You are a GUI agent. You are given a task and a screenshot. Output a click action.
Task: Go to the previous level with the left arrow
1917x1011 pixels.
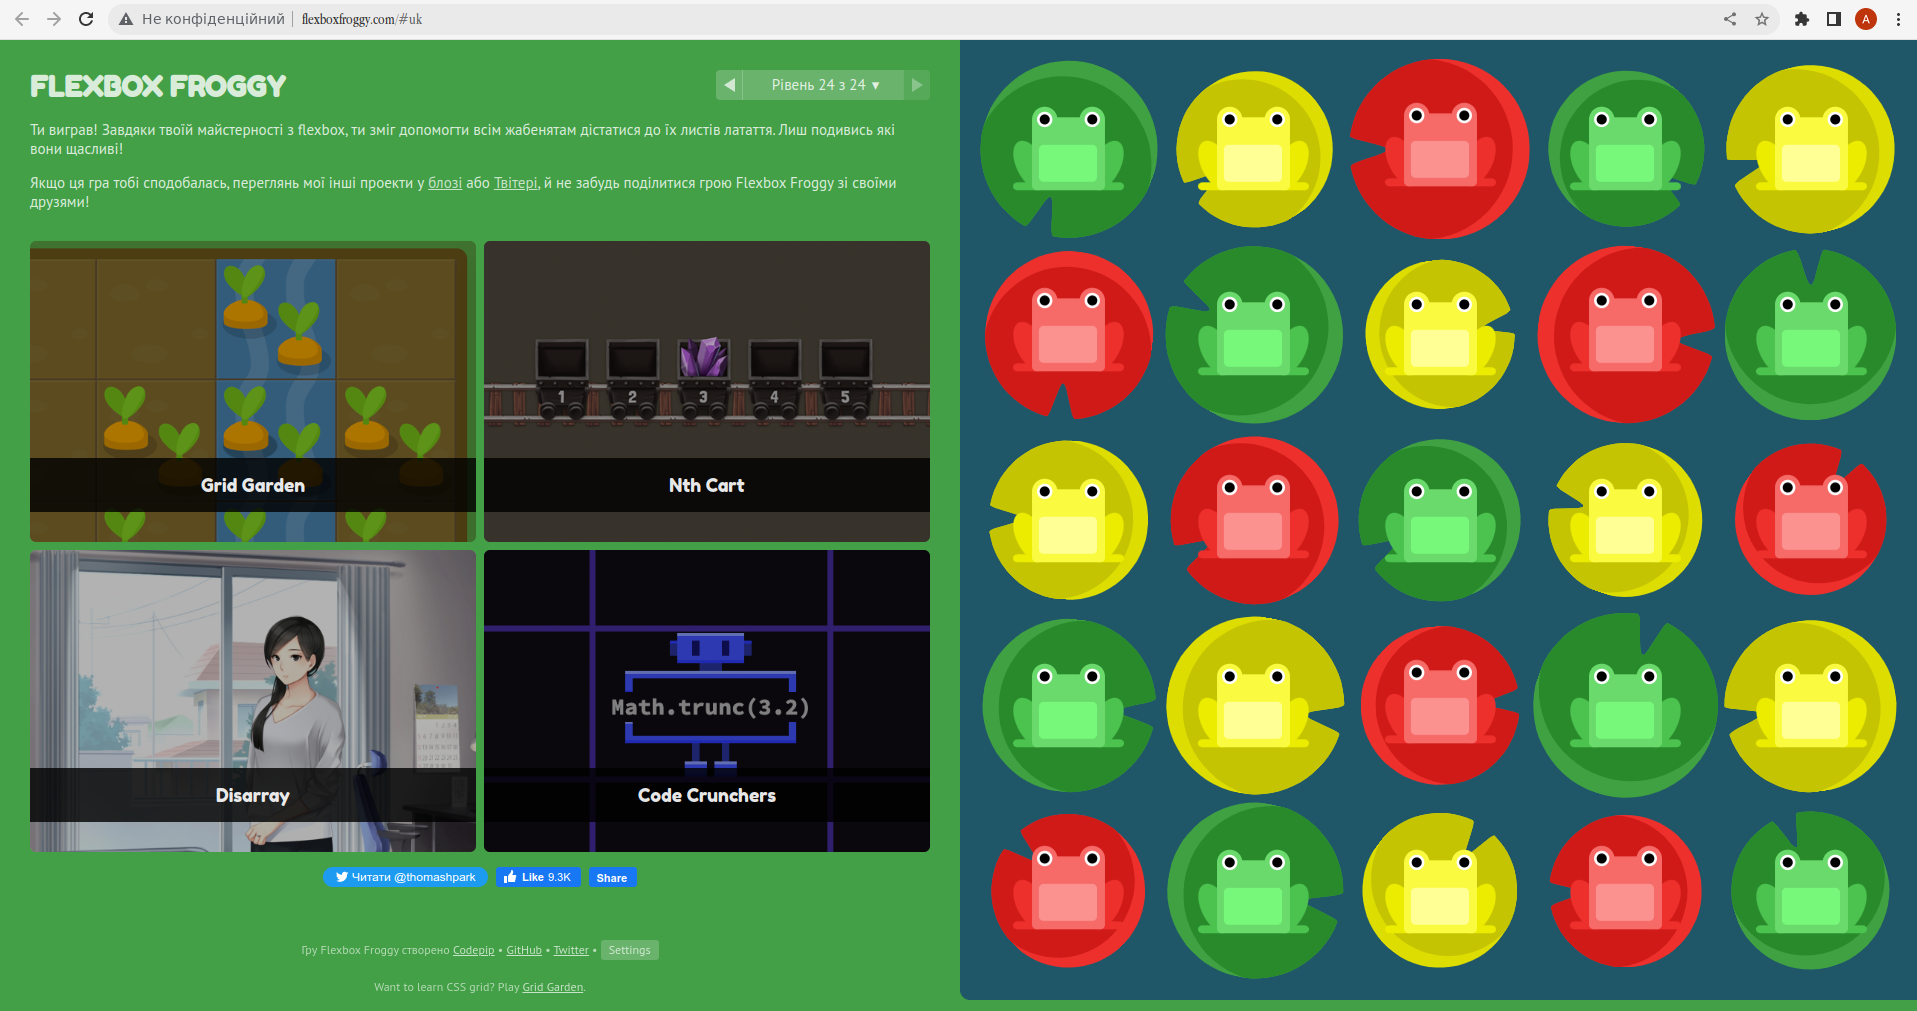click(x=729, y=85)
